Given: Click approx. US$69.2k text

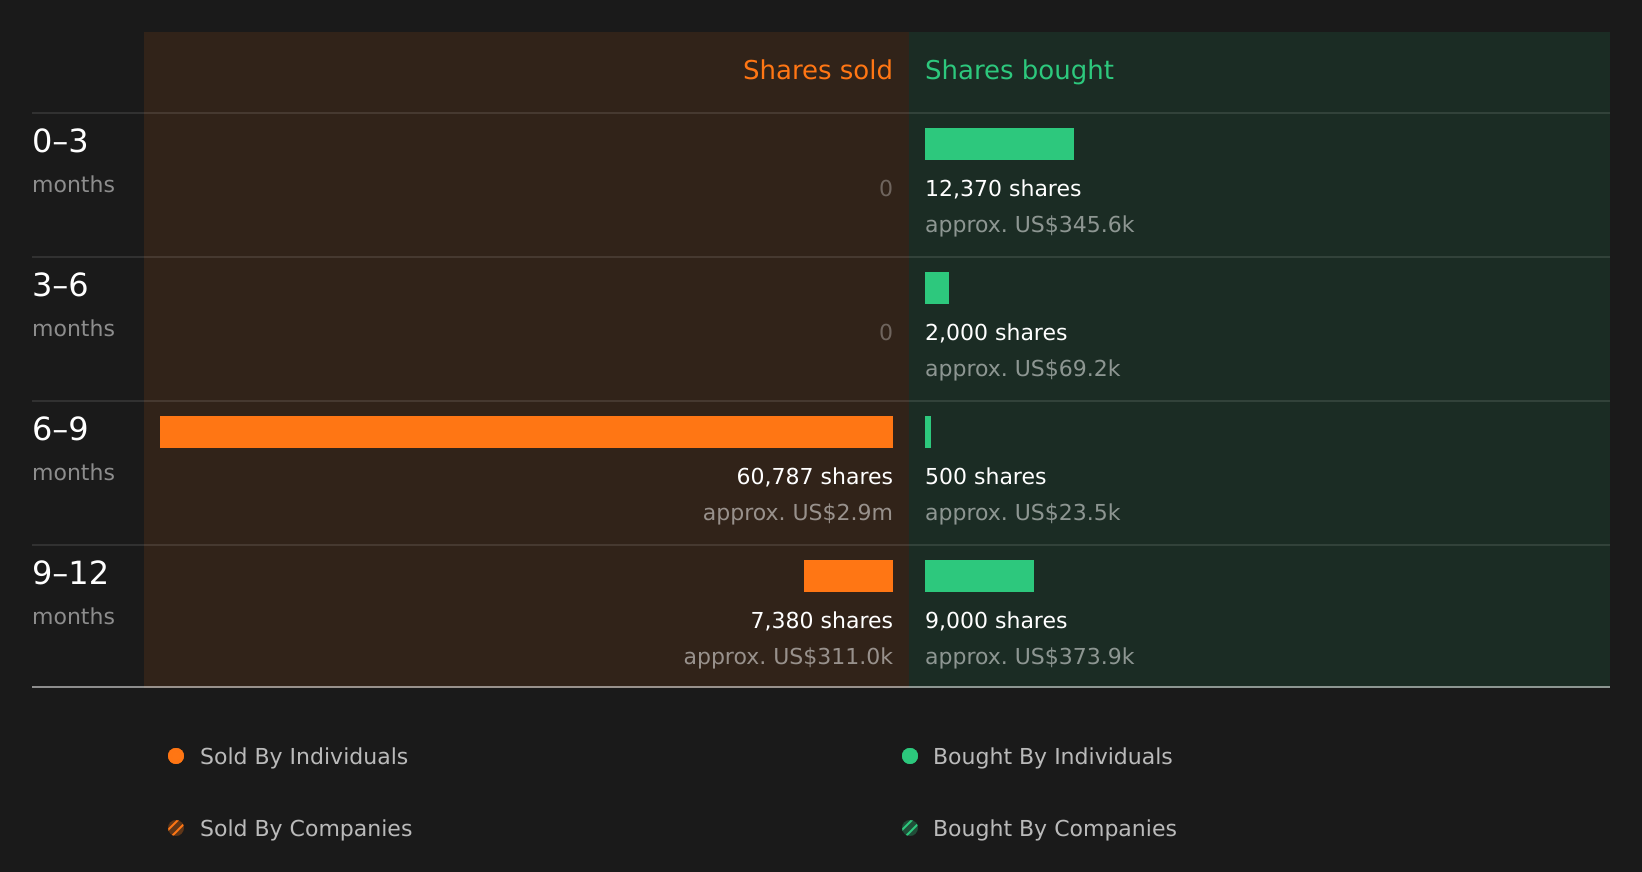Looking at the screenshot, I should (1022, 369).
